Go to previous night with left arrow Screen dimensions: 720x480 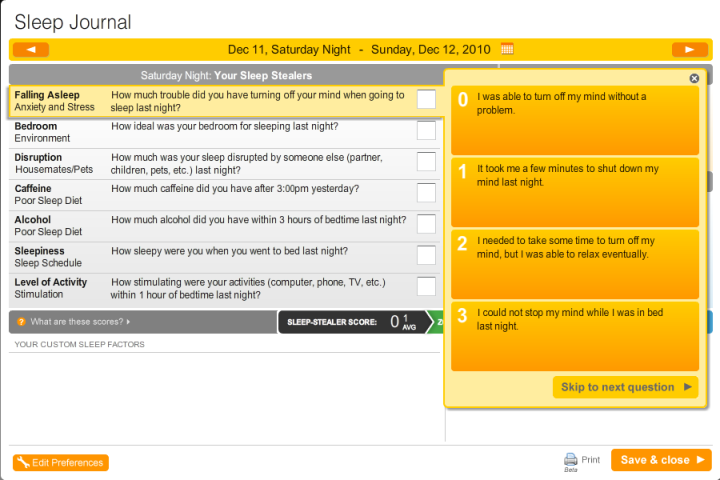pos(31,50)
